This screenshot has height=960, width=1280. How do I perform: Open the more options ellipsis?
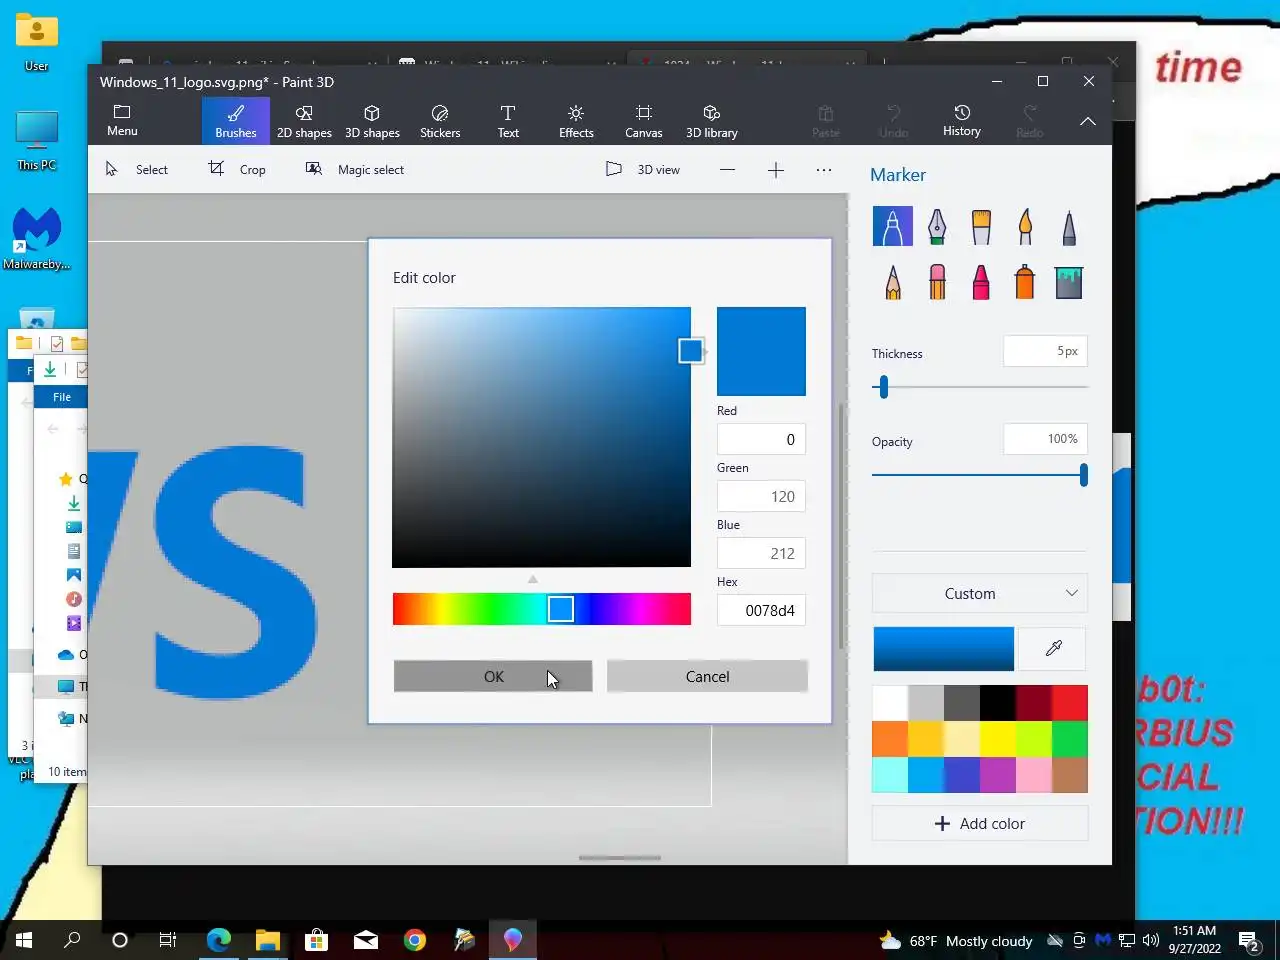tap(824, 170)
